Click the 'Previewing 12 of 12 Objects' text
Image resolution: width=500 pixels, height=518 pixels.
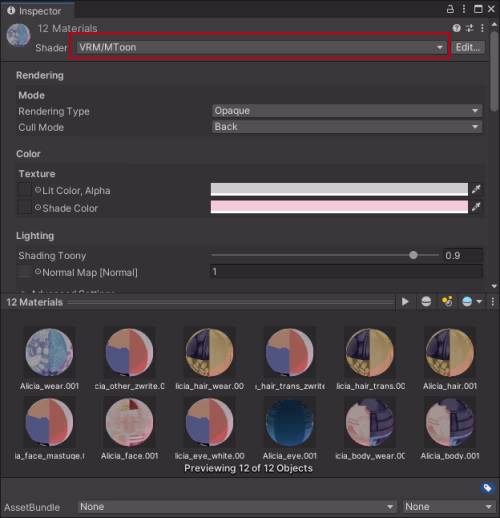pos(248,468)
